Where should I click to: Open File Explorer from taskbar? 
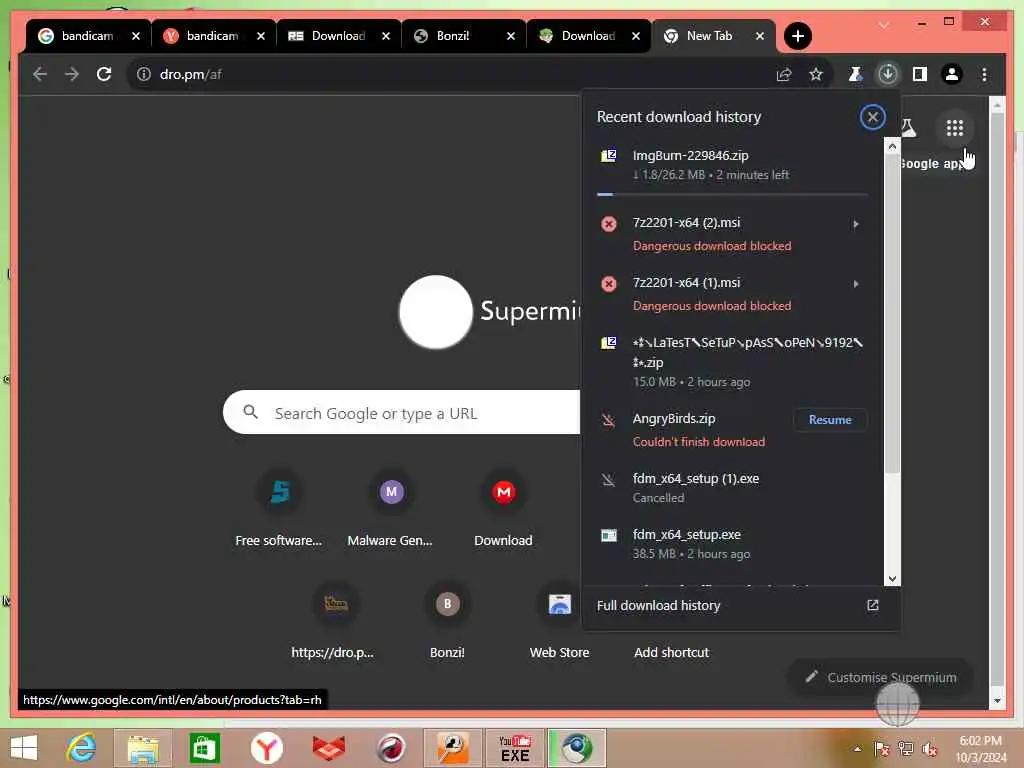click(143, 748)
